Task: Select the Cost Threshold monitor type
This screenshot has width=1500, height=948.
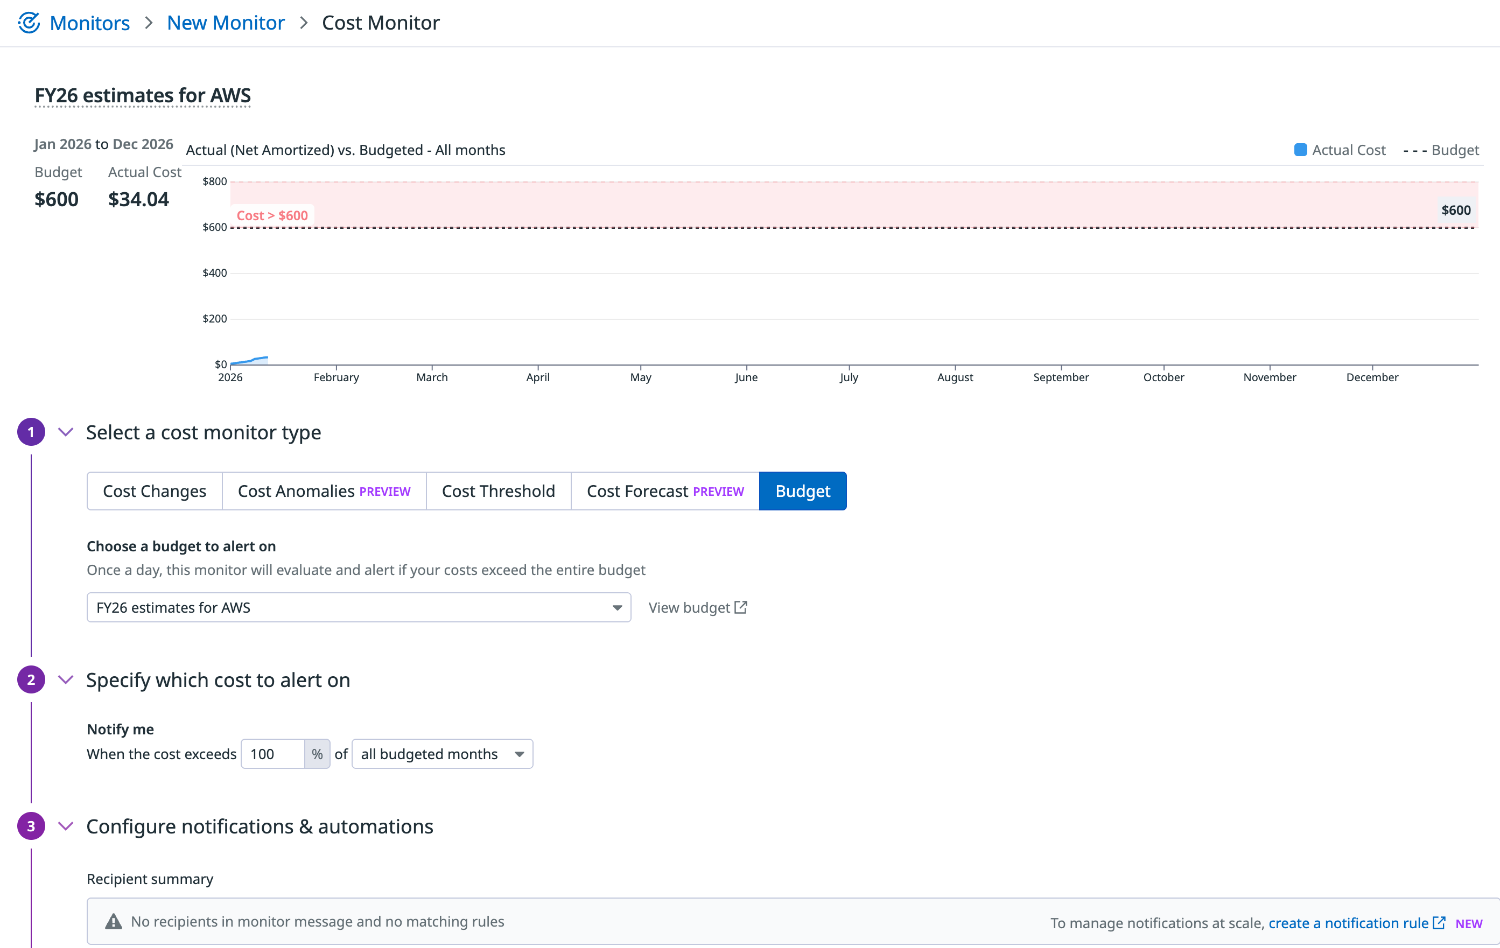Action: (x=498, y=491)
